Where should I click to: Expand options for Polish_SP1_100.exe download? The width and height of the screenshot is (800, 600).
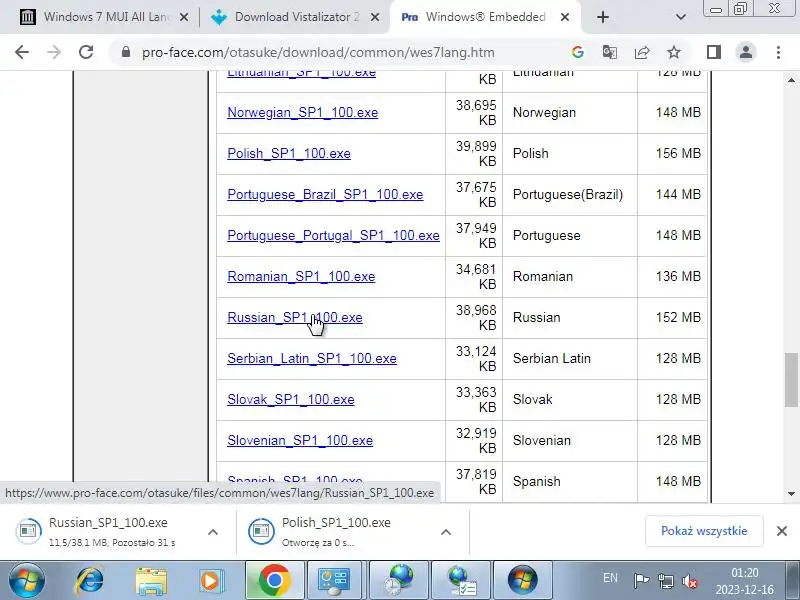click(445, 532)
